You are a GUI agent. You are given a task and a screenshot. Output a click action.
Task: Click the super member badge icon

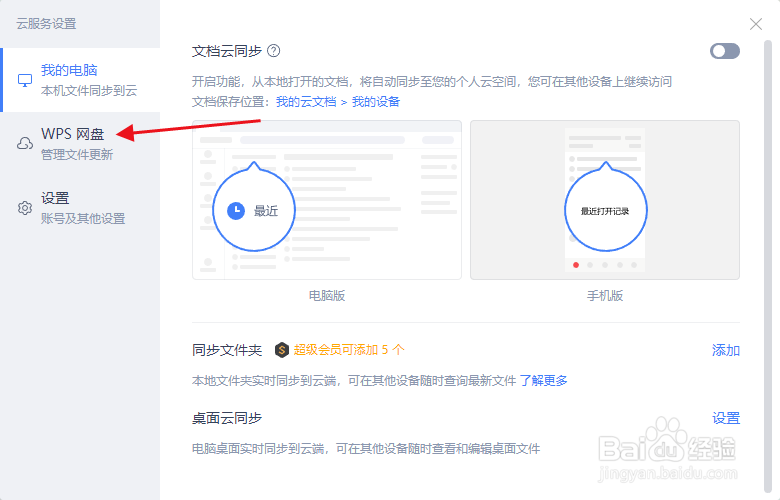pyautogui.click(x=282, y=350)
